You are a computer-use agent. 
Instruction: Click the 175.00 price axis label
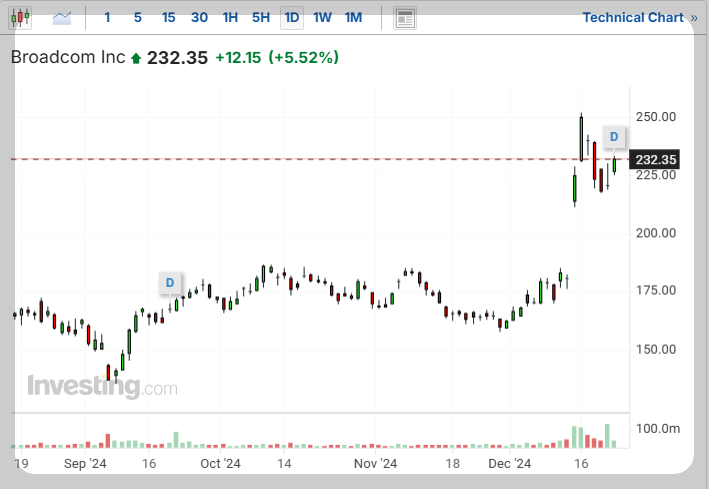point(656,290)
